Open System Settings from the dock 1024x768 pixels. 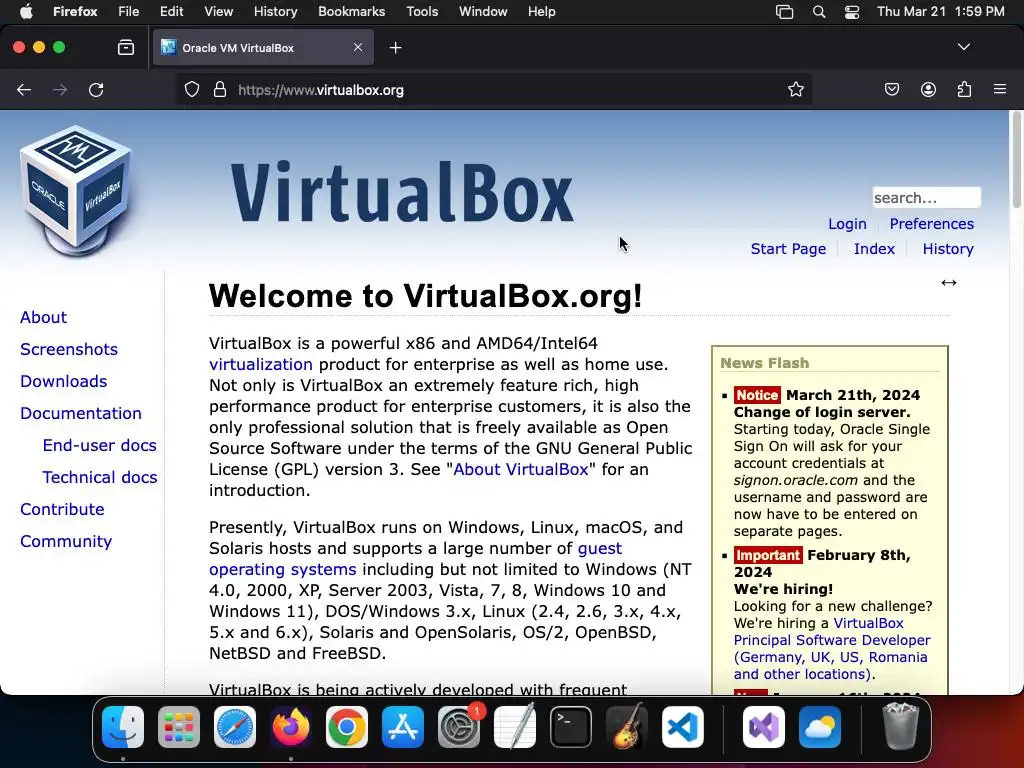point(459,727)
